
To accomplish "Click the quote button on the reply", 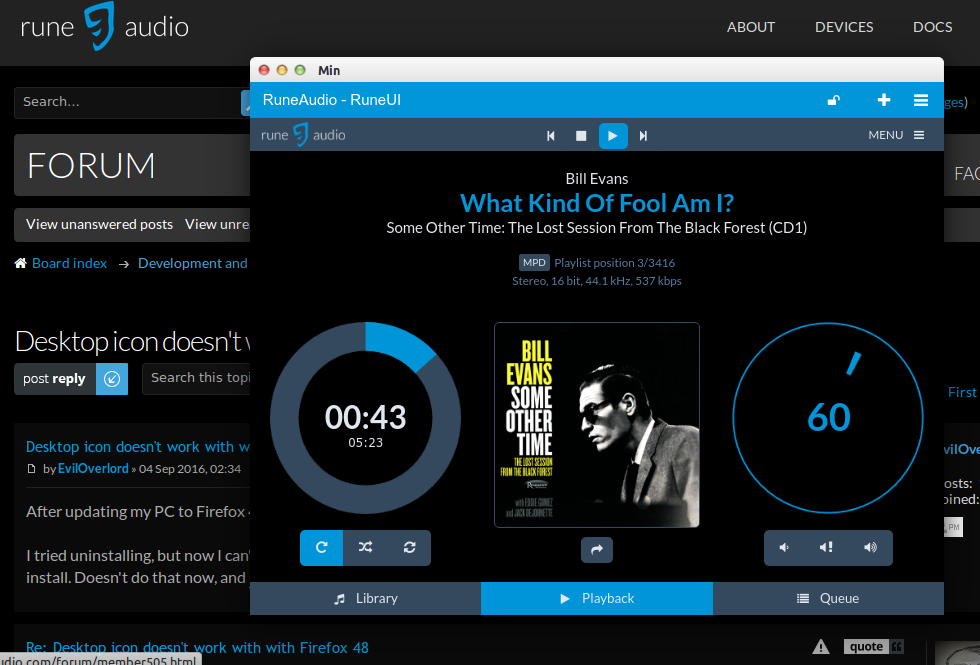I will tap(874, 646).
